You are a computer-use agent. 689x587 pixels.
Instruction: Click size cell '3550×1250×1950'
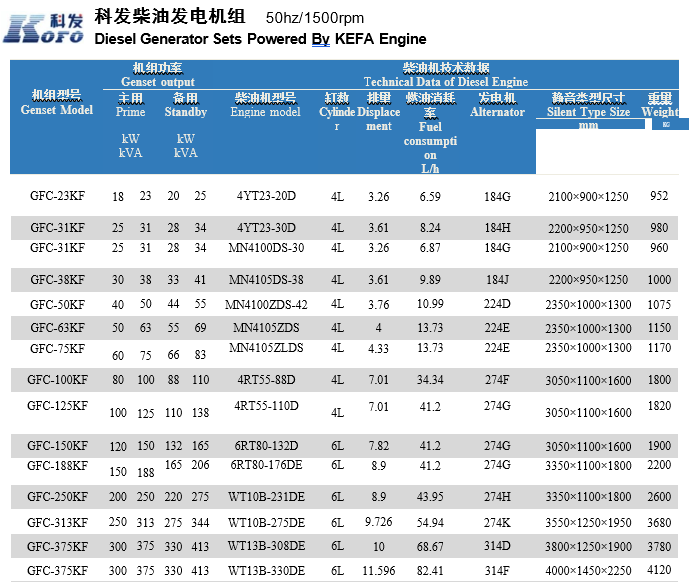click(x=588, y=522)
